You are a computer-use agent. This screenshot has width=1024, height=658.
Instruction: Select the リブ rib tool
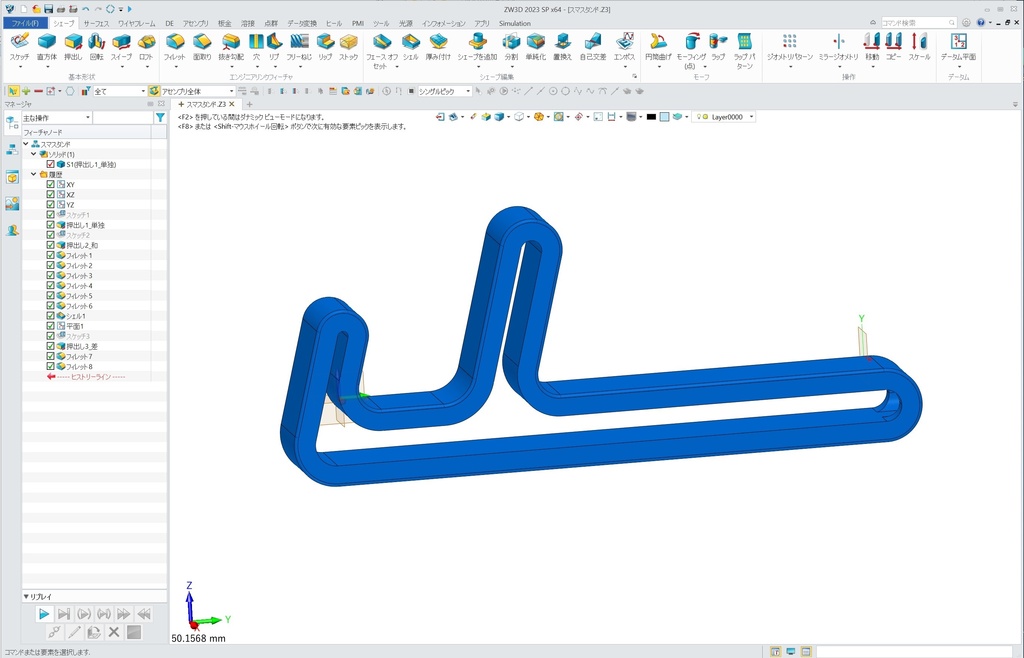pyautogui.click(x=274, y=47)
